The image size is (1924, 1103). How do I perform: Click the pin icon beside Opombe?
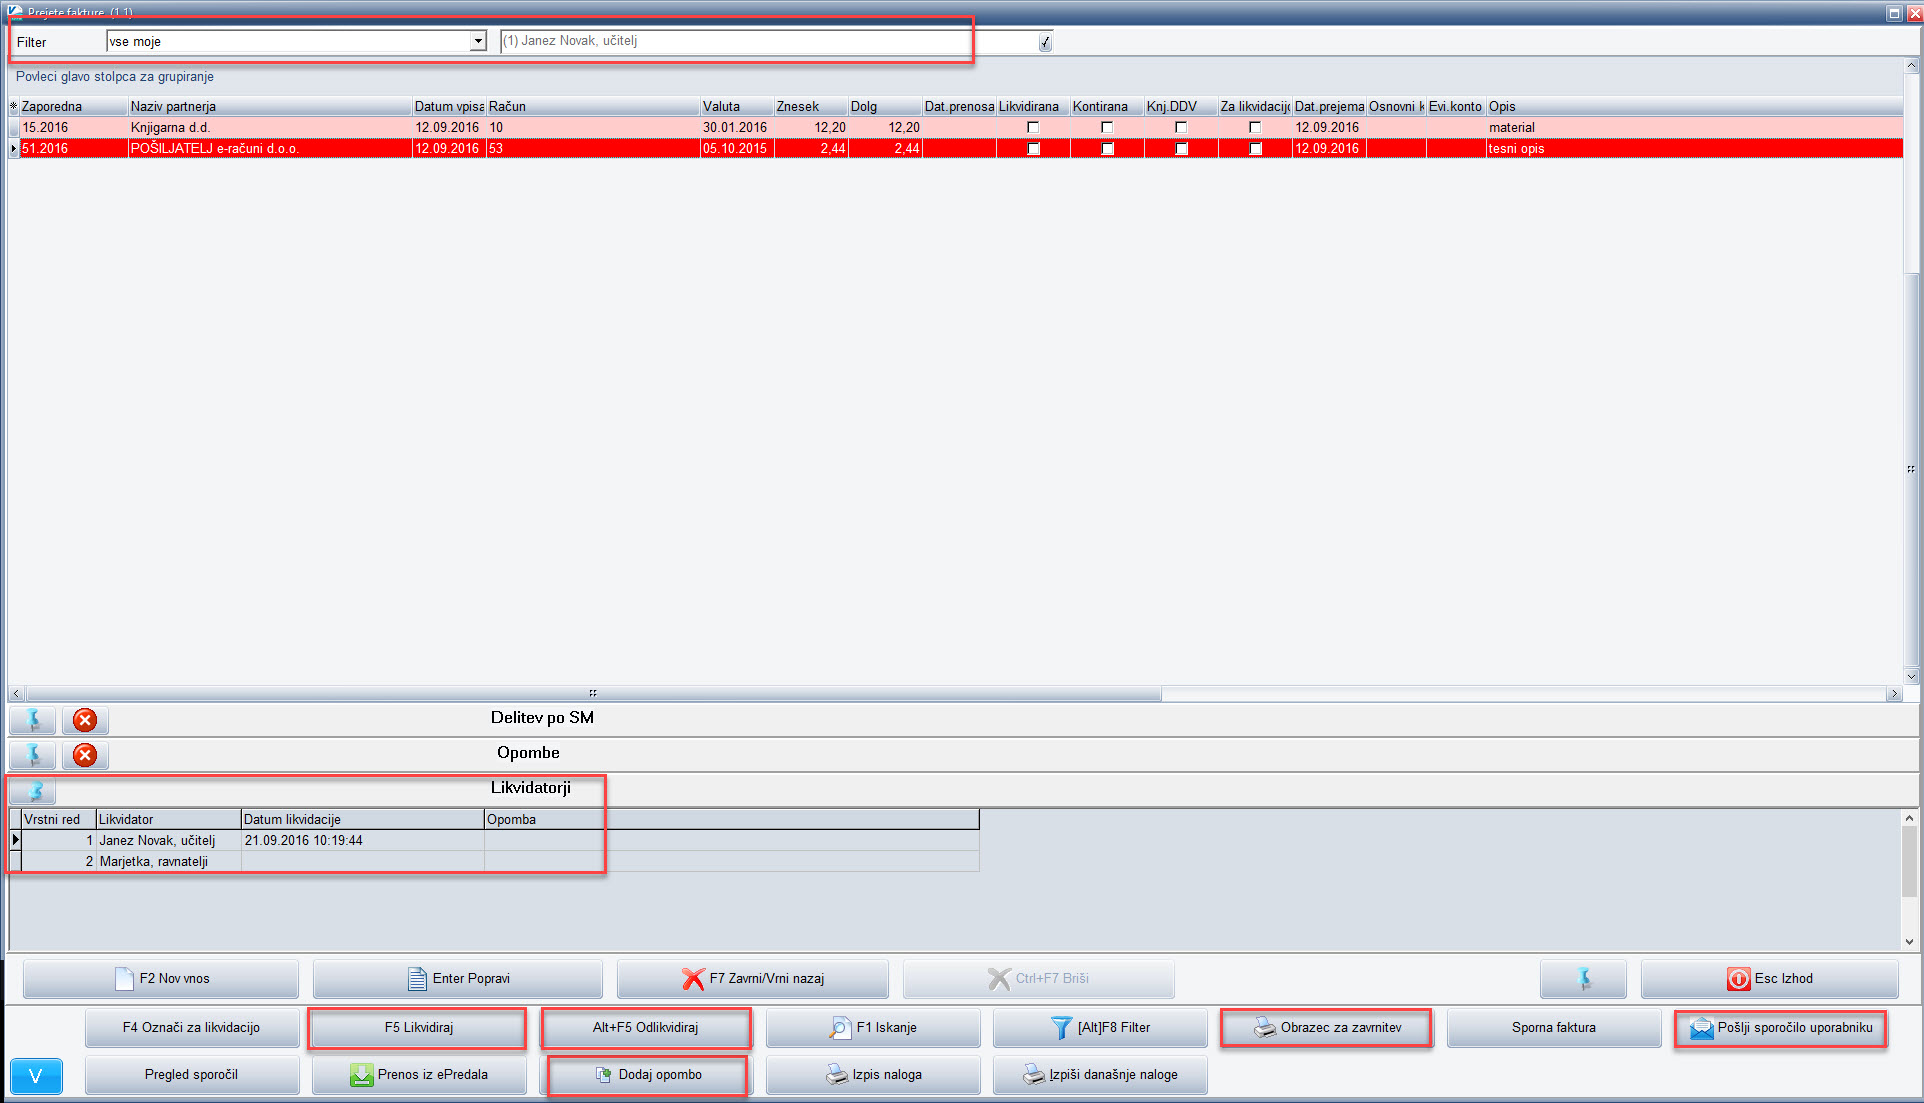33,755
